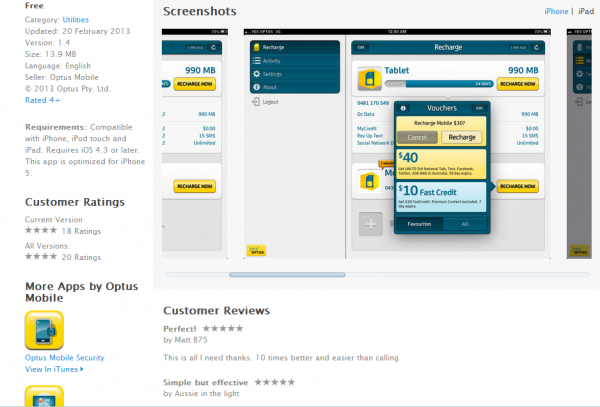Viewport: 600px width, 407px height.
Task: Click the Logout icon in screenshot
Action: 256,102
